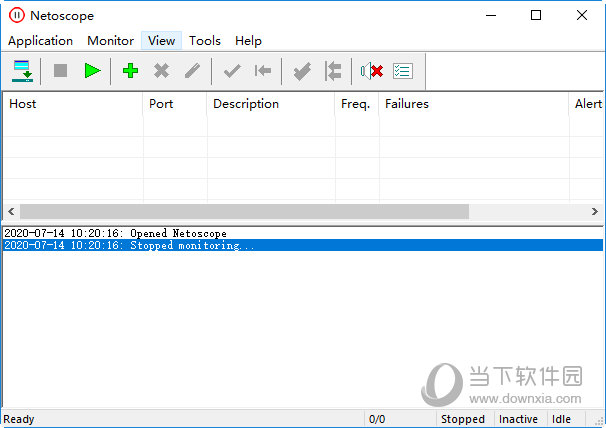Click the horizontal scrollbar right arrow

[x=594, y=211]
